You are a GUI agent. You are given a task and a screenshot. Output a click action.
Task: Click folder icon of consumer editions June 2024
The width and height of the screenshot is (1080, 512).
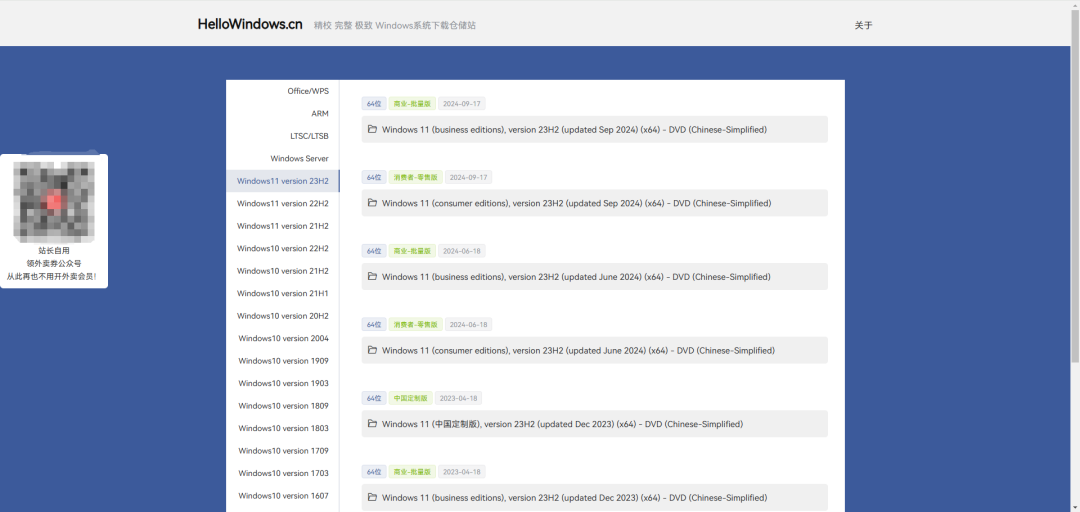click(x=372, y=350)
